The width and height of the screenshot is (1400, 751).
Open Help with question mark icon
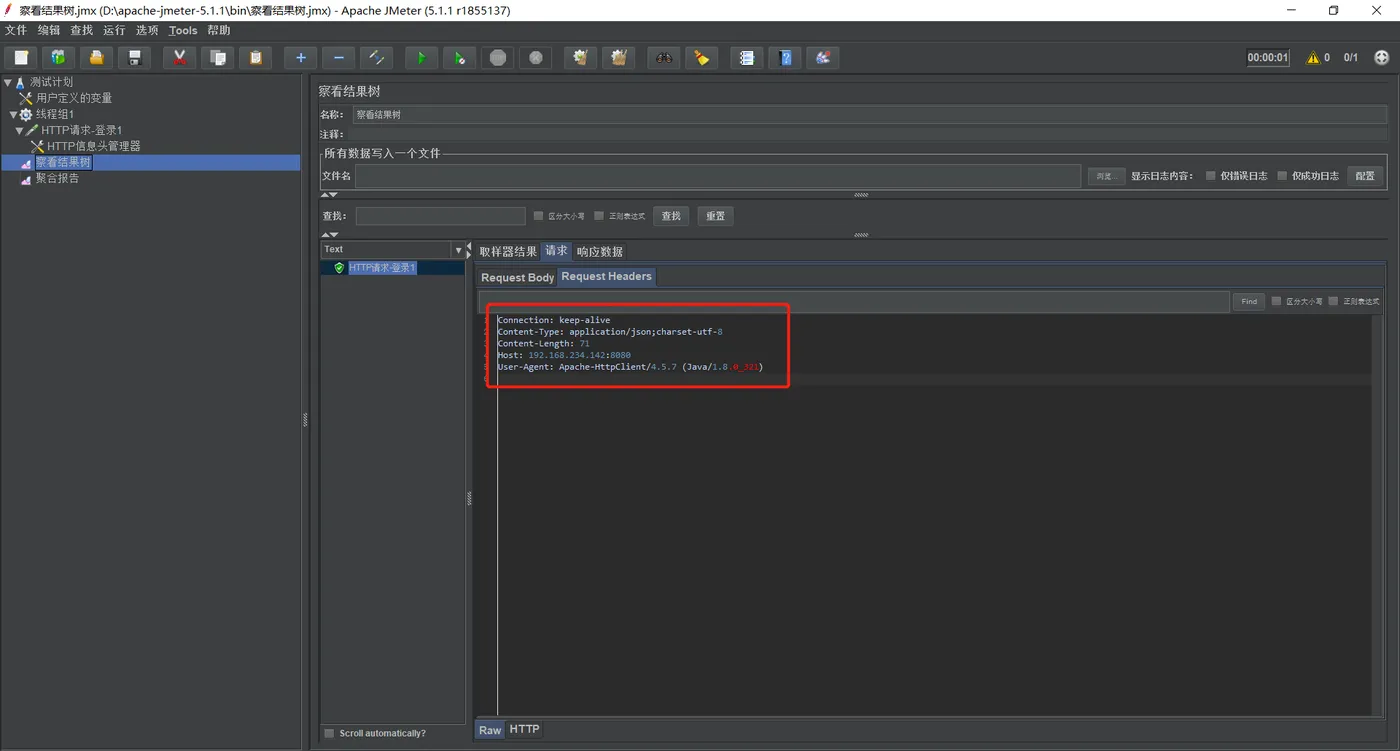point(784,58)
